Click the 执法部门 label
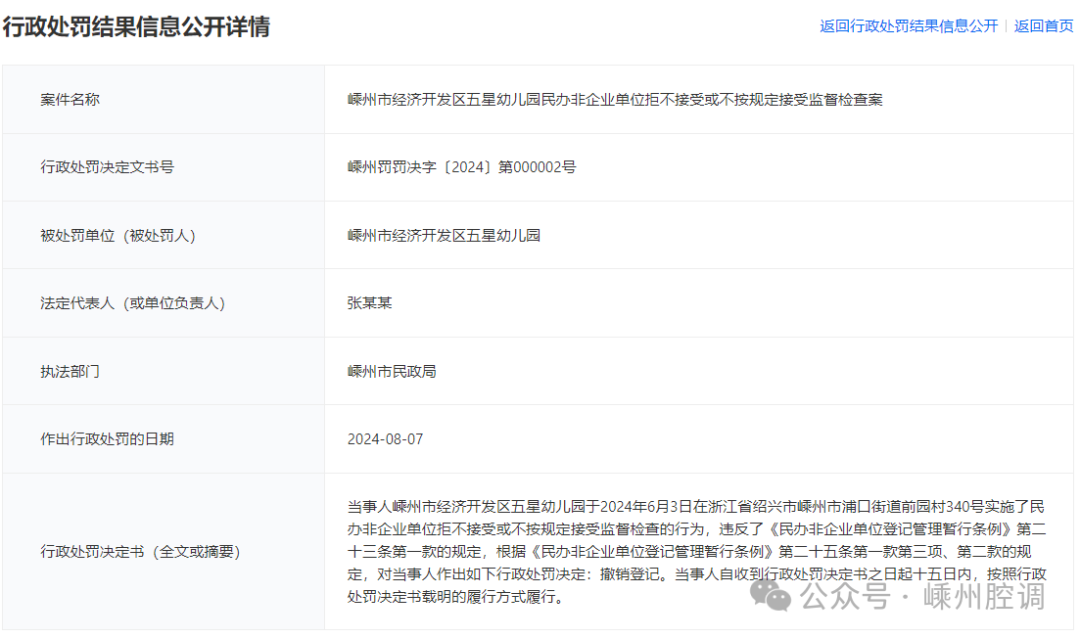Image resolution: width=1080 pixels, height=639 pixels. point(70,372)
